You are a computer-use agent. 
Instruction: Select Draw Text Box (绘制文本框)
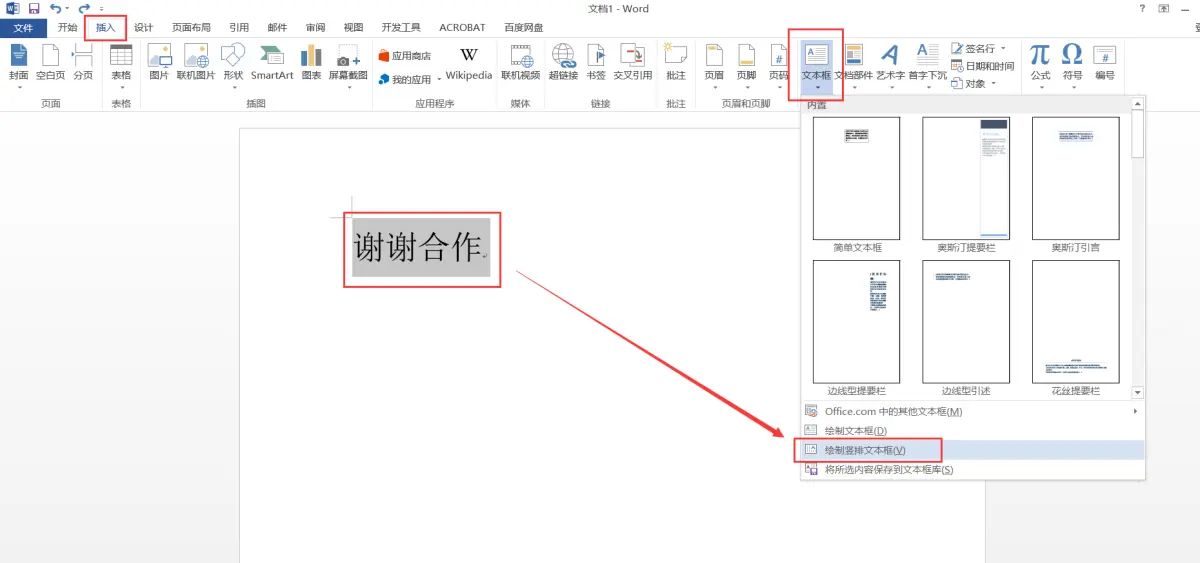click(x=972, y=430)
